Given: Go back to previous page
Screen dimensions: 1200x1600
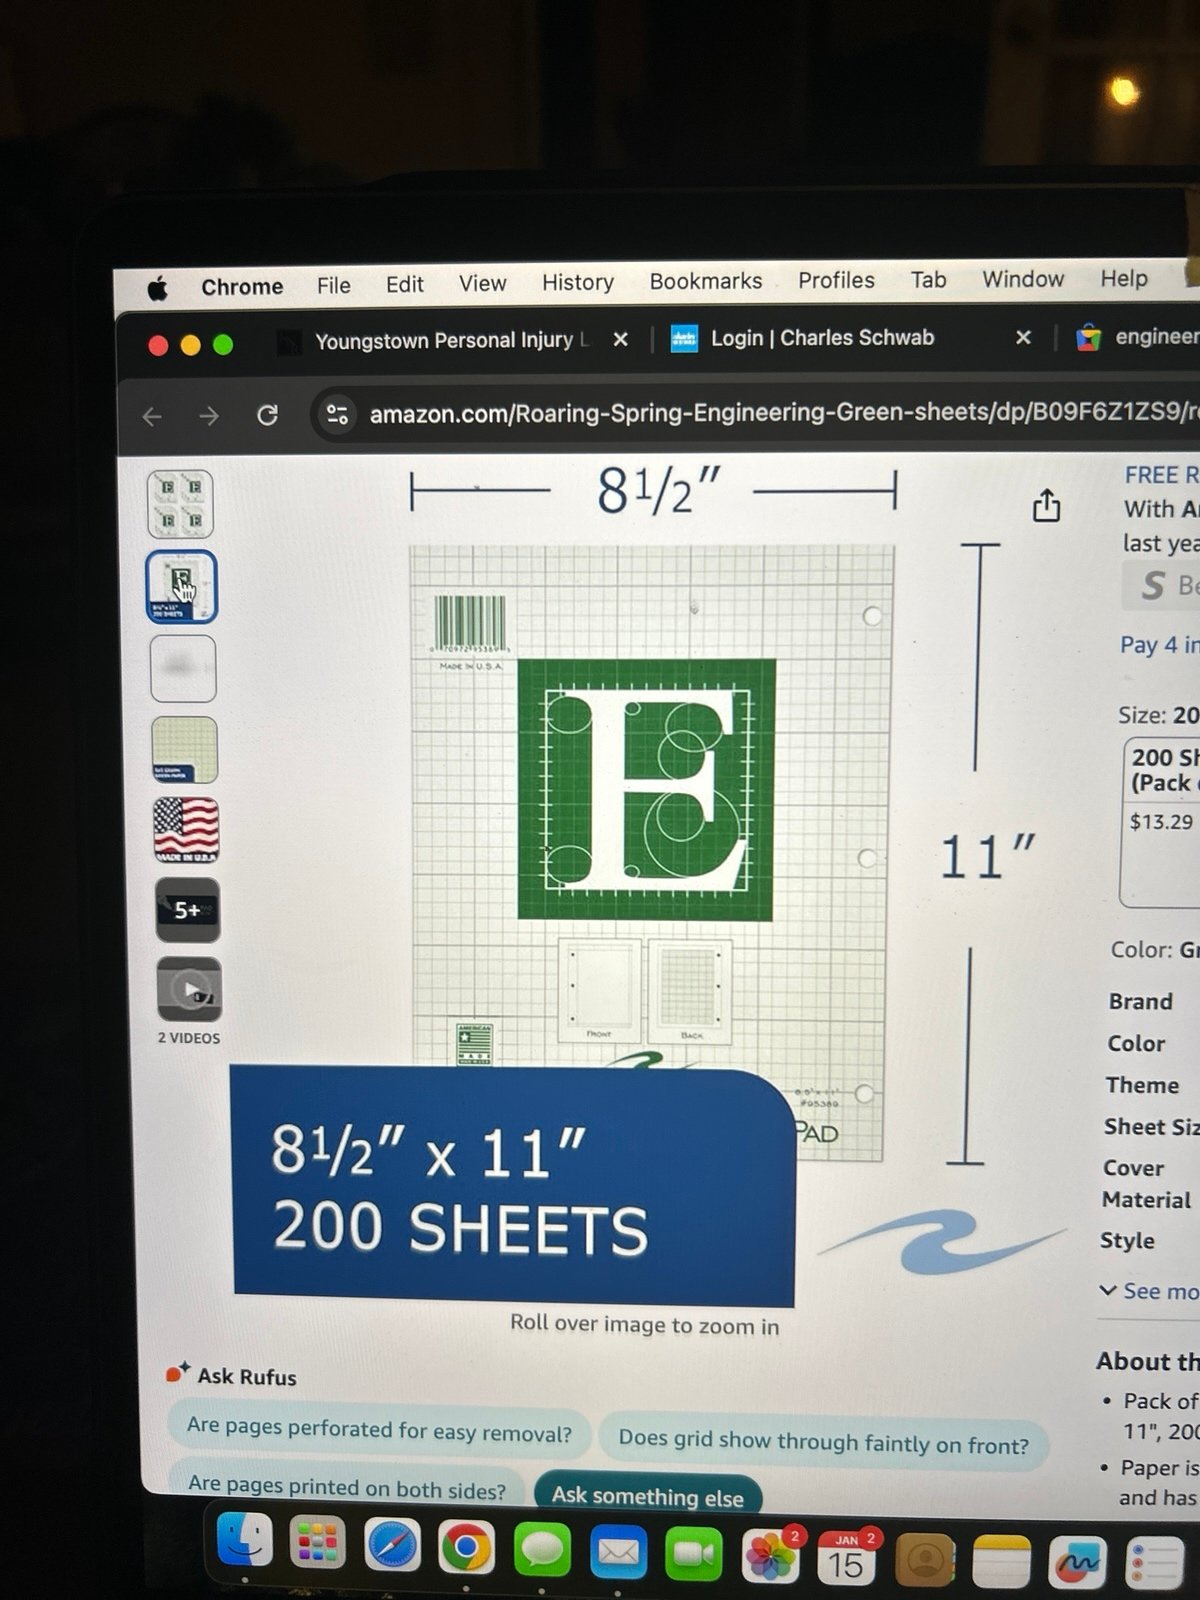Looking at the screenshot, I should pos(152,417).
